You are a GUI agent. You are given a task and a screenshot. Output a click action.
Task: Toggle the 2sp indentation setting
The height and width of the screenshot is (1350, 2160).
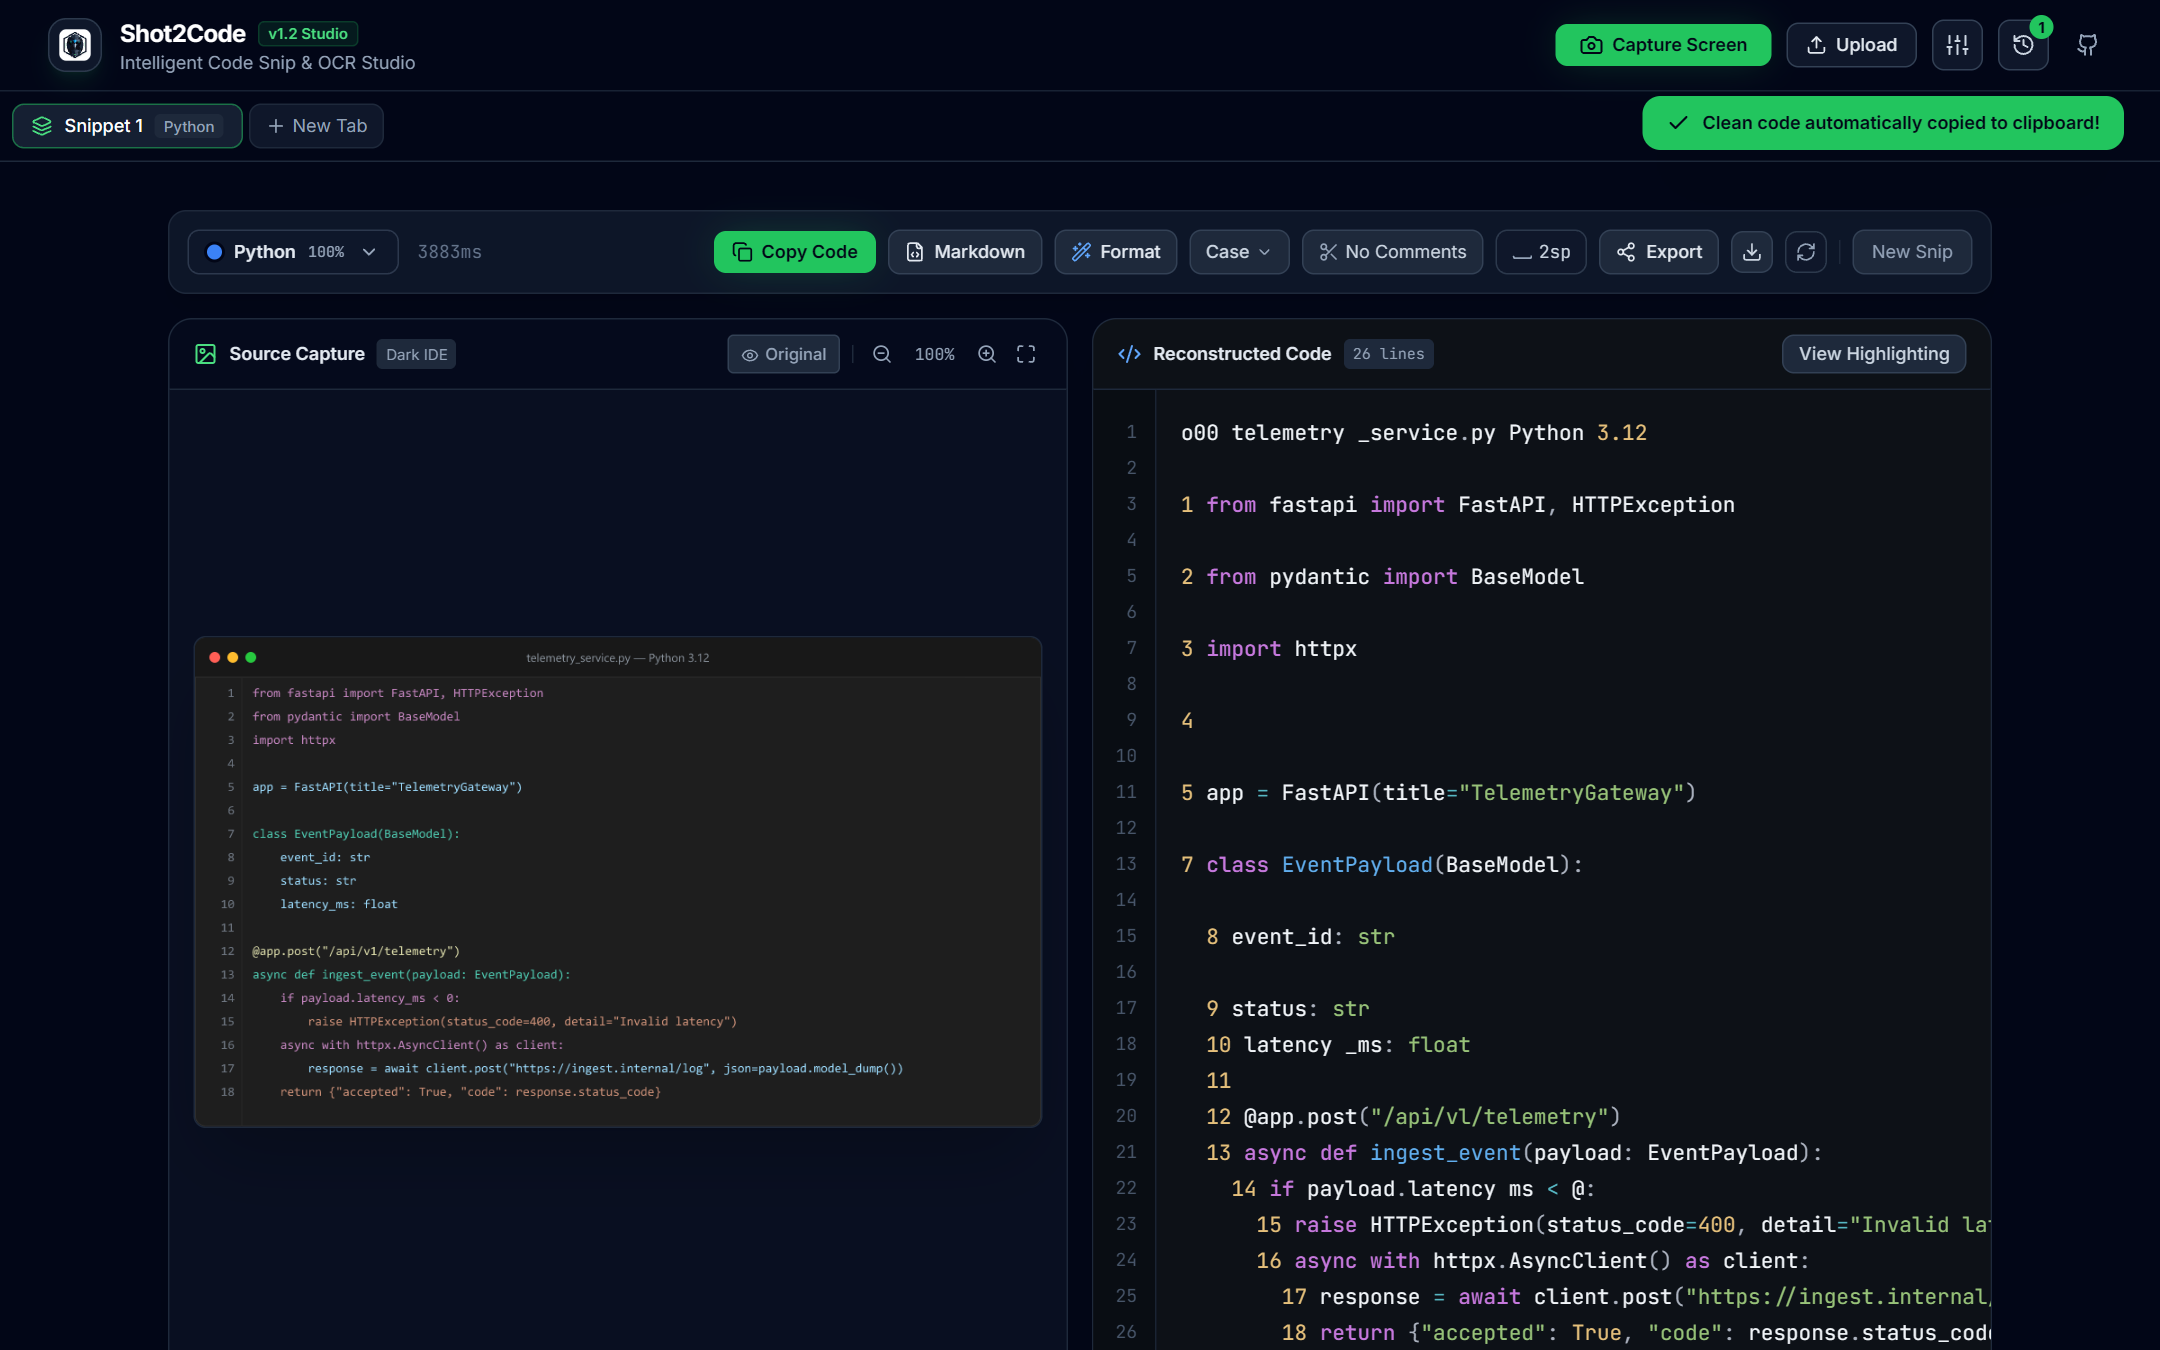[x=1541, y=252]
